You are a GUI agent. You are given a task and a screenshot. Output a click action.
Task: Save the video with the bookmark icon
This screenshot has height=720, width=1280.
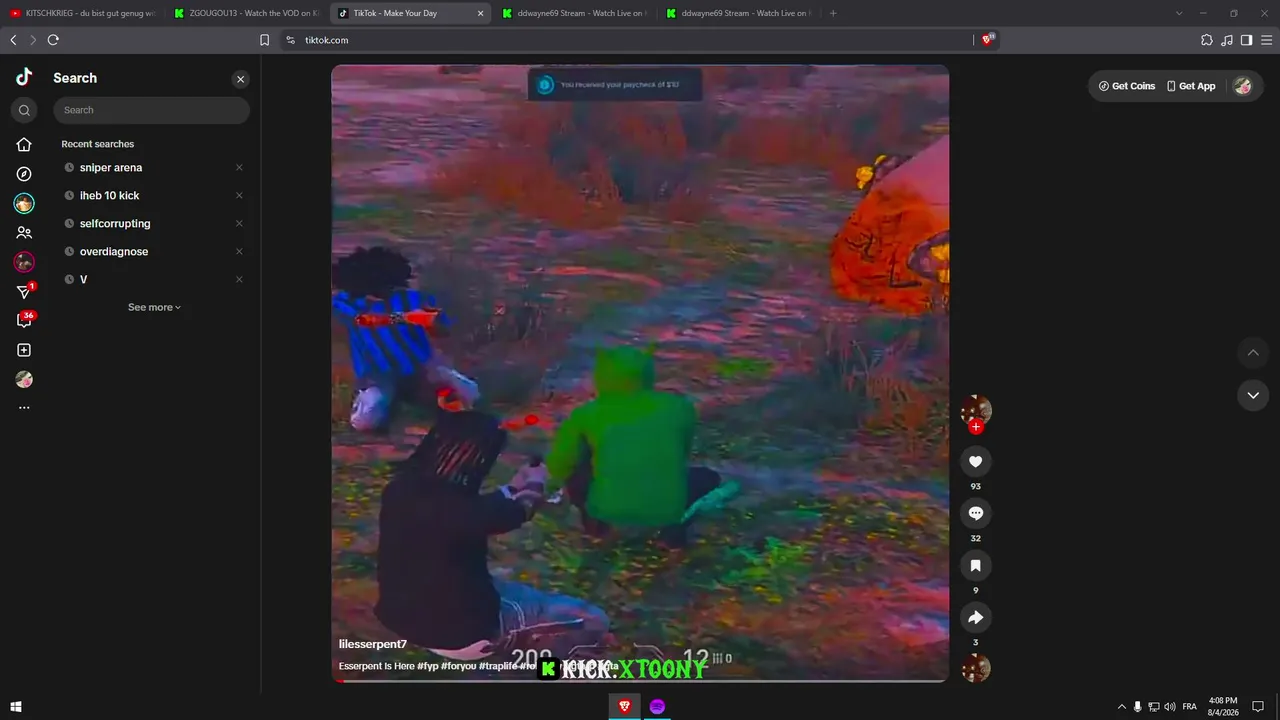(x=976, y=565)
